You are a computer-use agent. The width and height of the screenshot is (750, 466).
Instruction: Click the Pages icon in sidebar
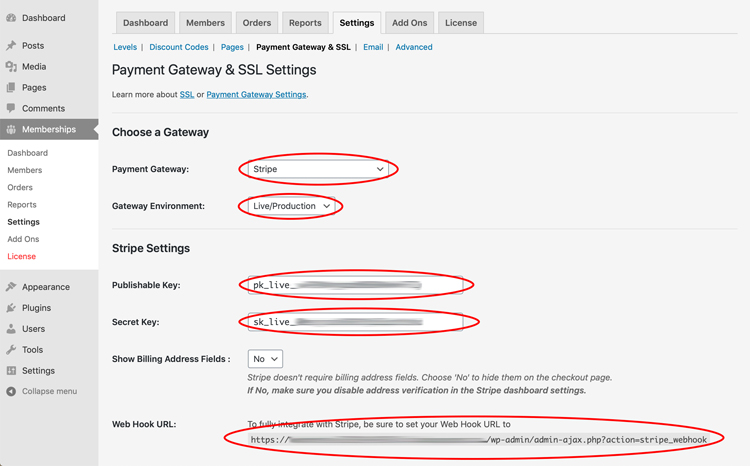coord(11,88)
